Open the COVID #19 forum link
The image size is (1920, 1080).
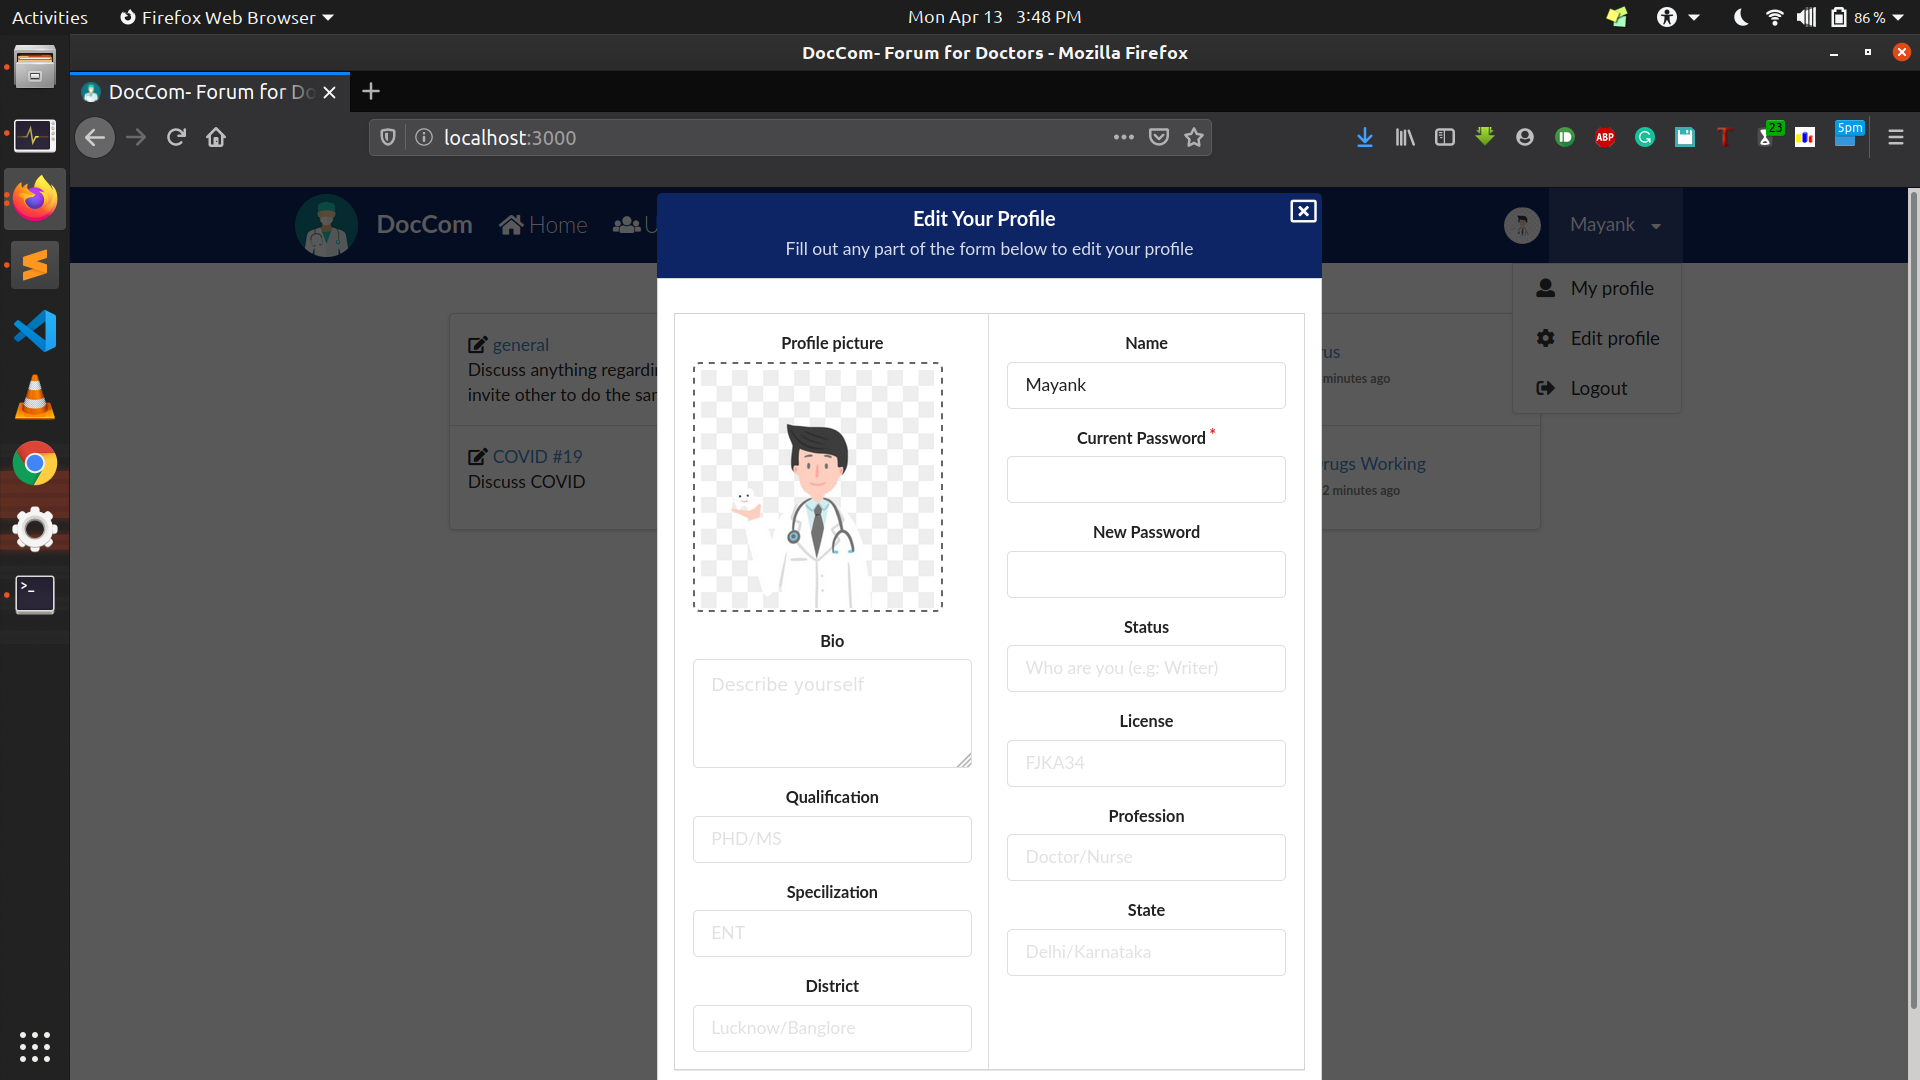point(537,456)
